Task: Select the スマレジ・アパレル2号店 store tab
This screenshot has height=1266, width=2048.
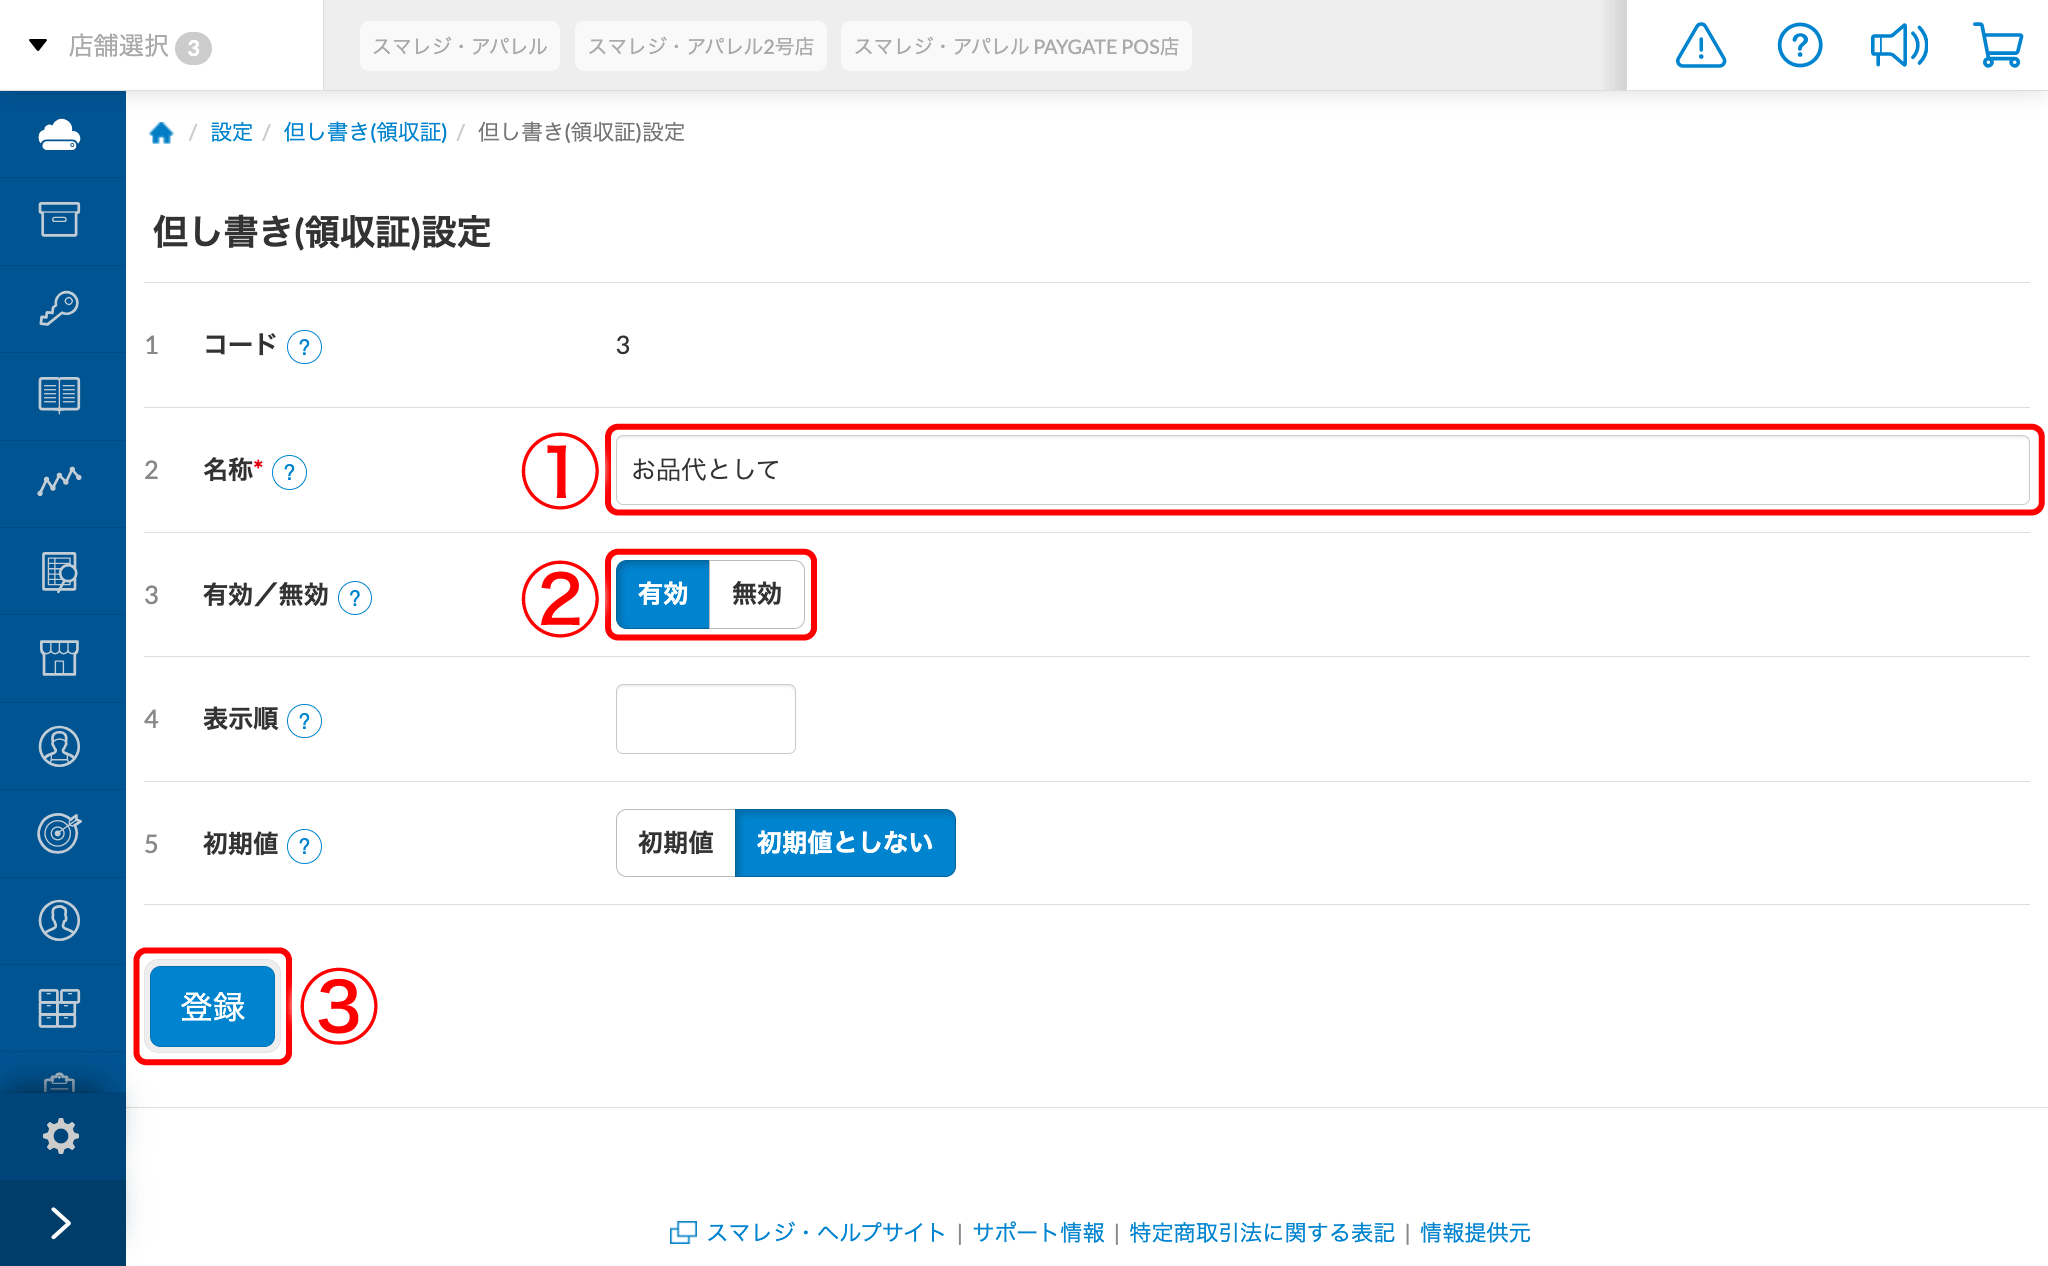Action: 701,46
